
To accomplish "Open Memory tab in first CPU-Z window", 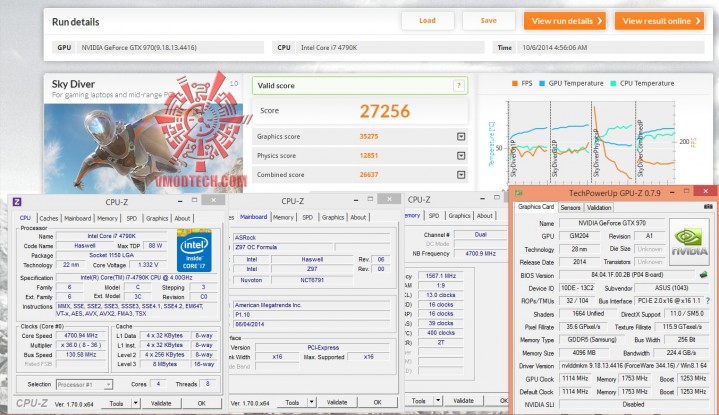I will pos(107,218).
